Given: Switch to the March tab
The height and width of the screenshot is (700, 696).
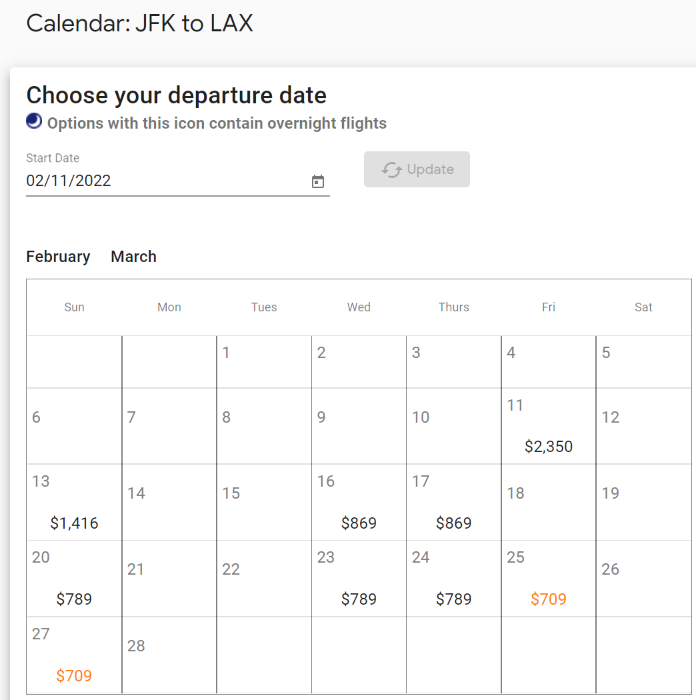Looking at the screenshot, I should (x=133, y=257).
